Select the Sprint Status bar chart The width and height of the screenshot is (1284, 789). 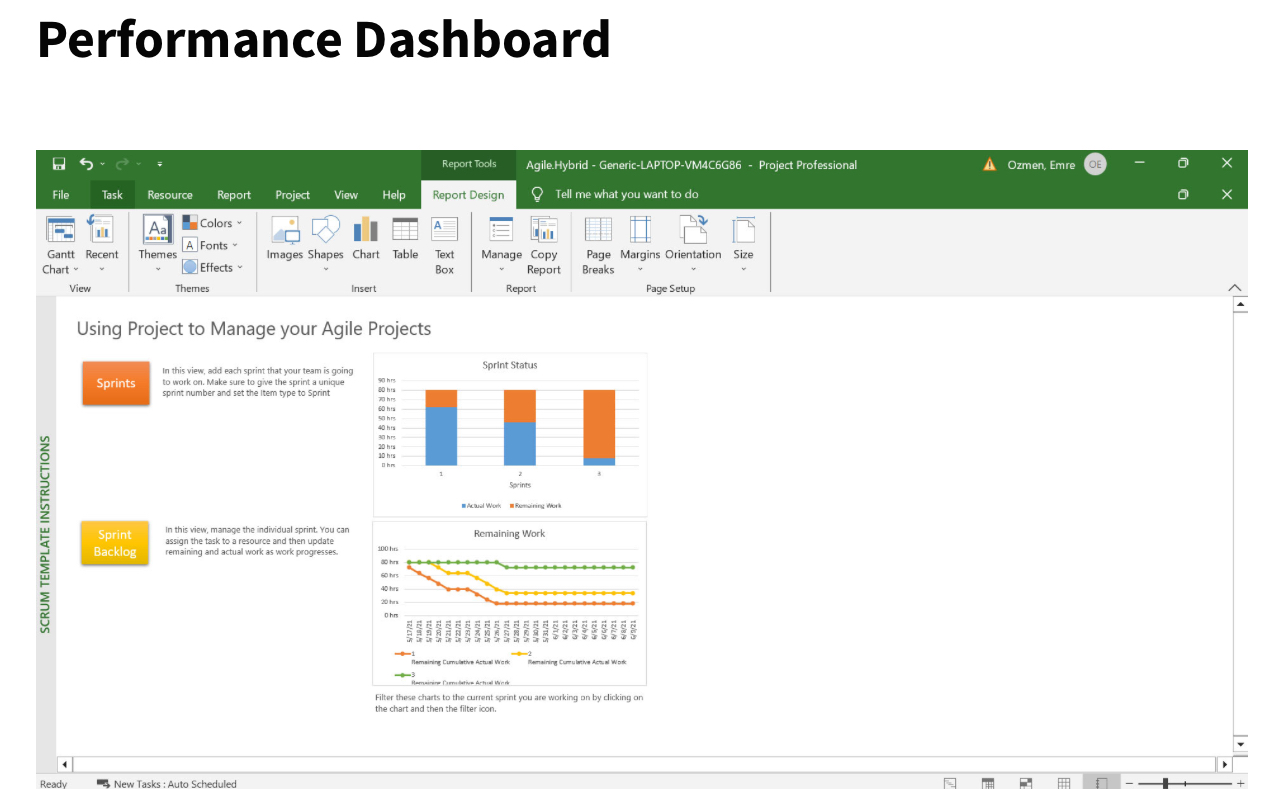click(x=510, y=433)
